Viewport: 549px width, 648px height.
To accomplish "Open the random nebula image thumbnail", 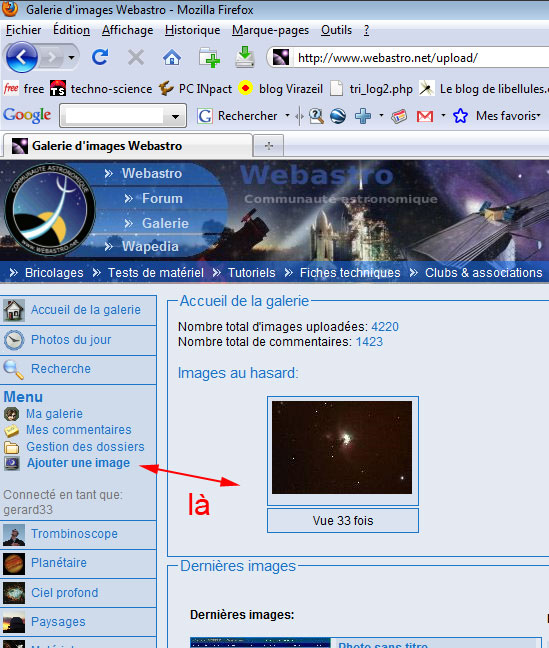I will (x=342, y=447).
